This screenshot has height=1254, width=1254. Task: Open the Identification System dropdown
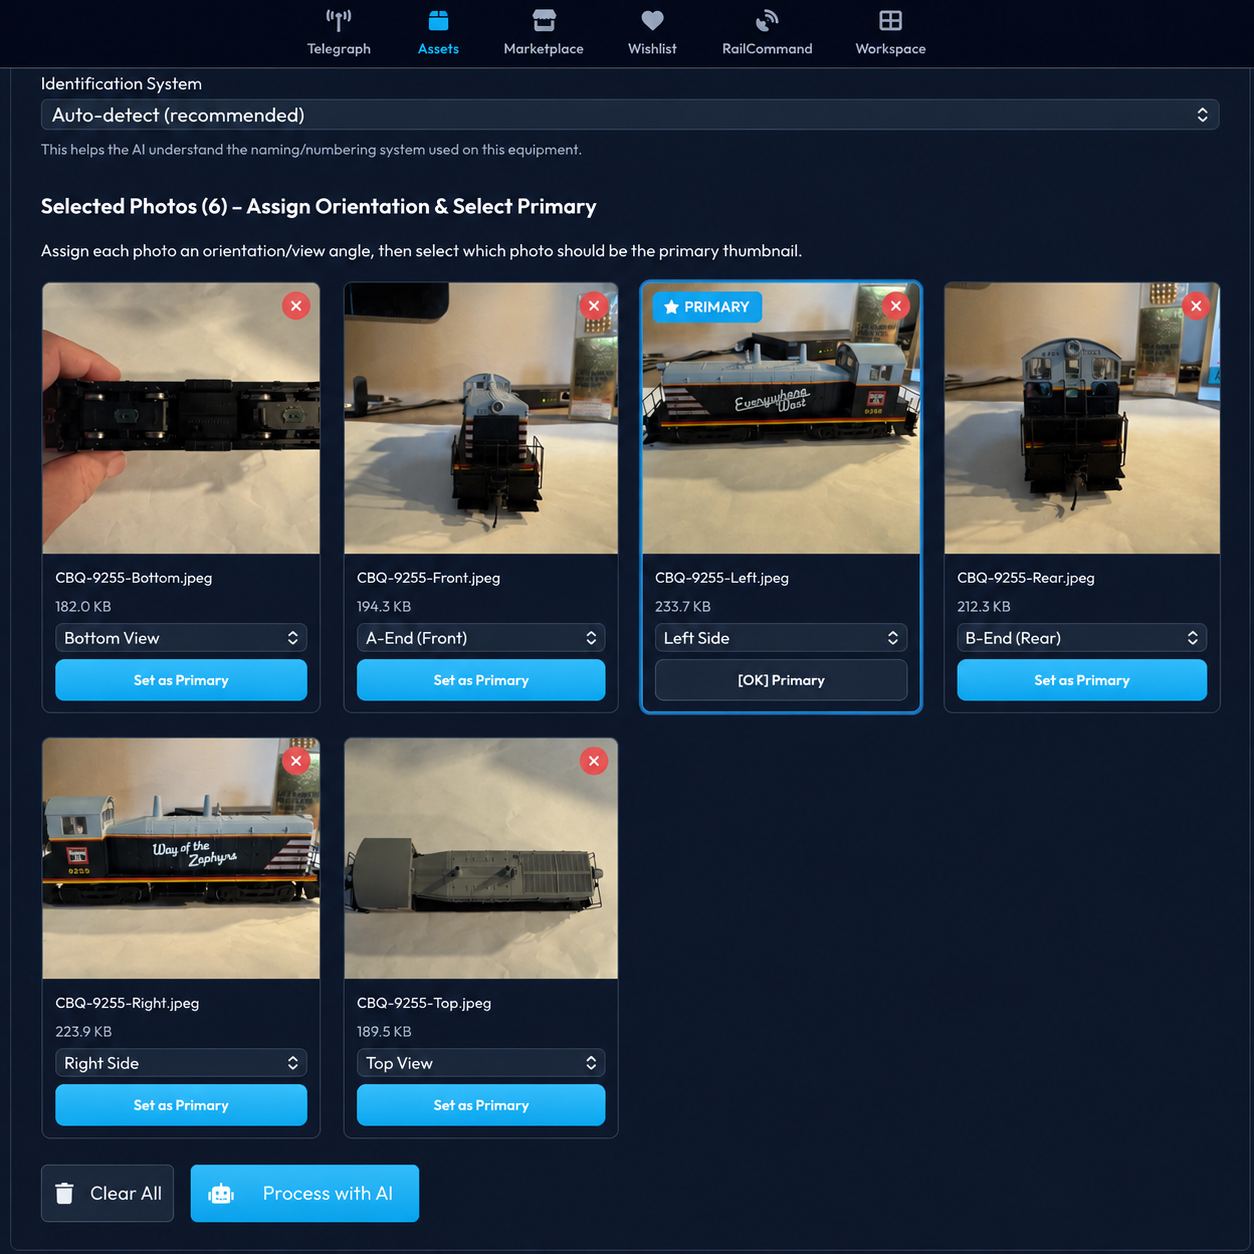[630, 115]
